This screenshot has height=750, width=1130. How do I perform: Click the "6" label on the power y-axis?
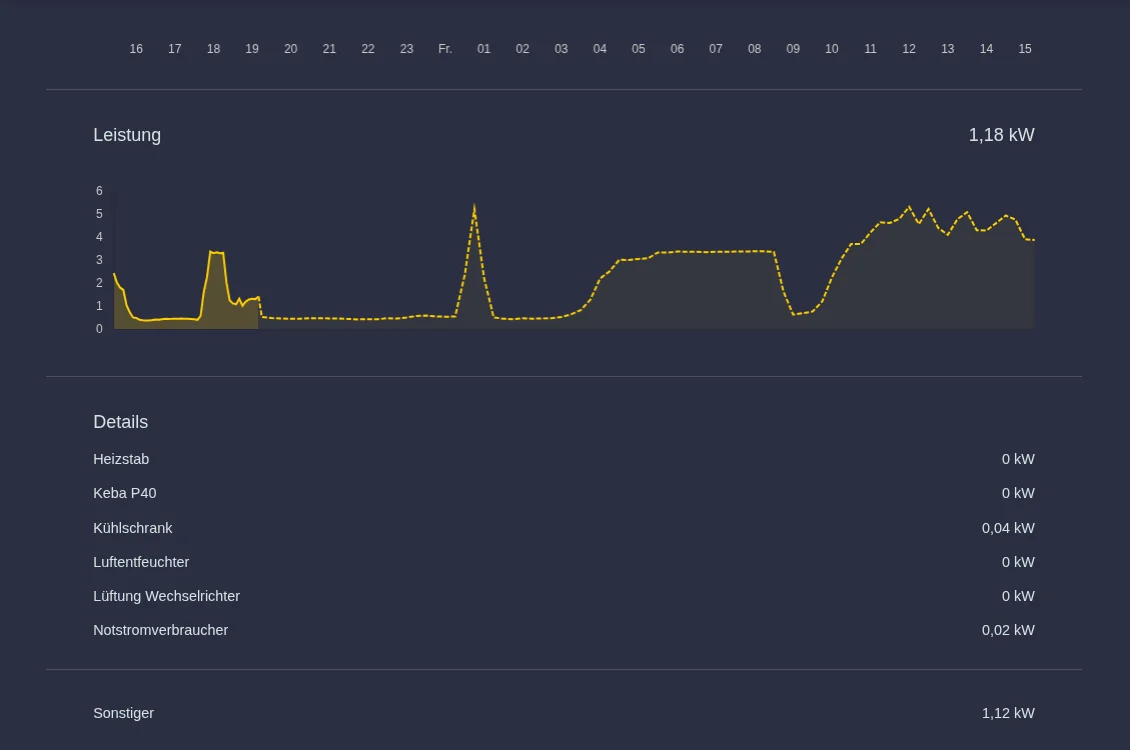click(x=99, y=191)
